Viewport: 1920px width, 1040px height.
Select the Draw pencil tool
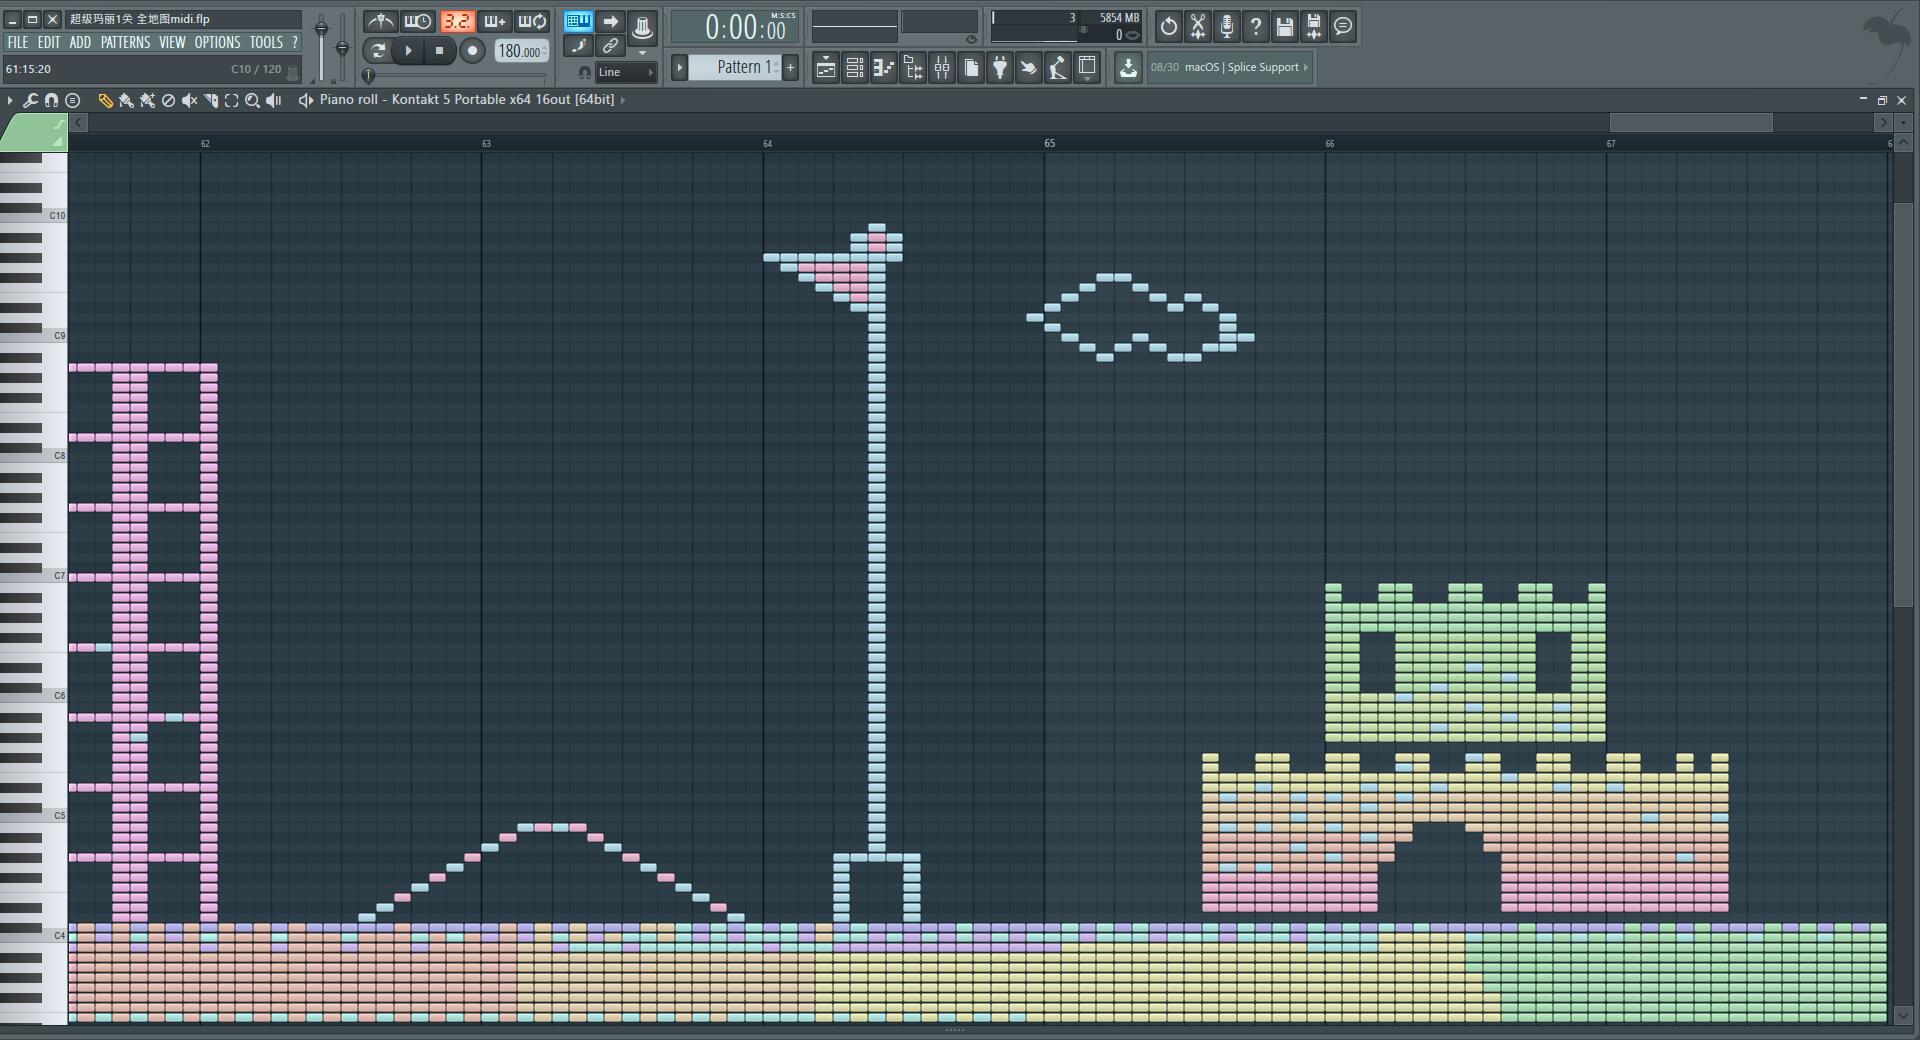tap(105, 100)
